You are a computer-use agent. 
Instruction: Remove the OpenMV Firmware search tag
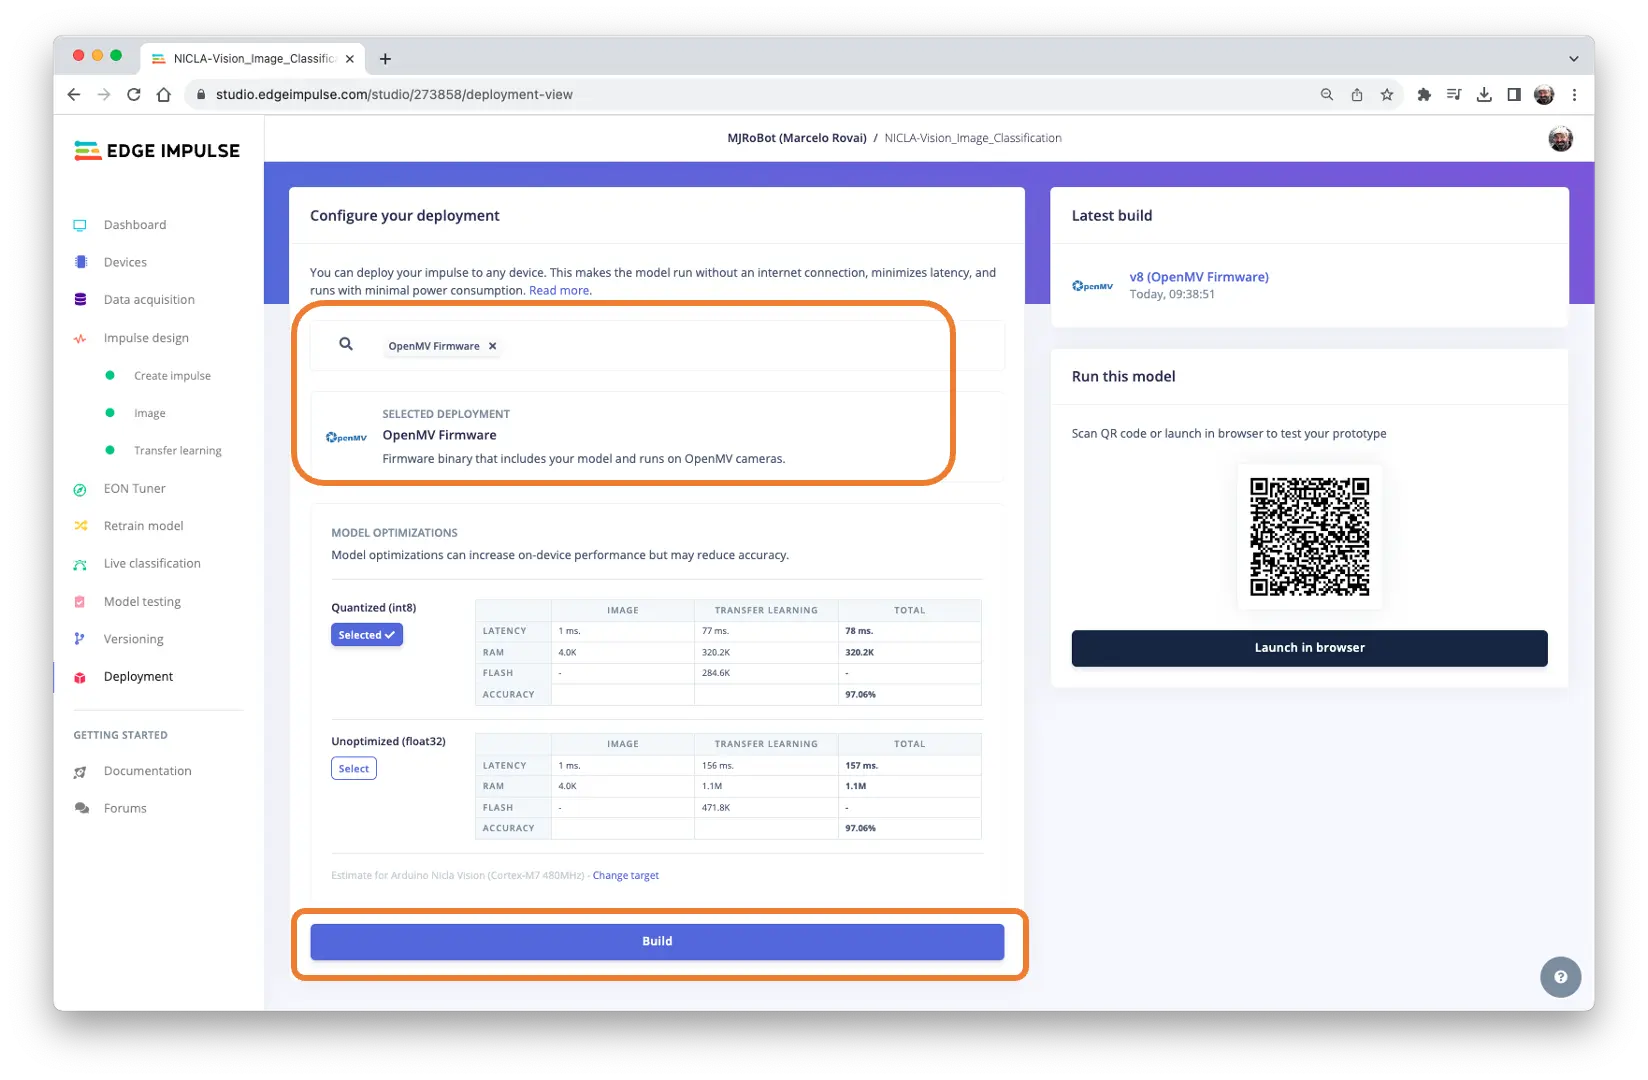[492, 346]
